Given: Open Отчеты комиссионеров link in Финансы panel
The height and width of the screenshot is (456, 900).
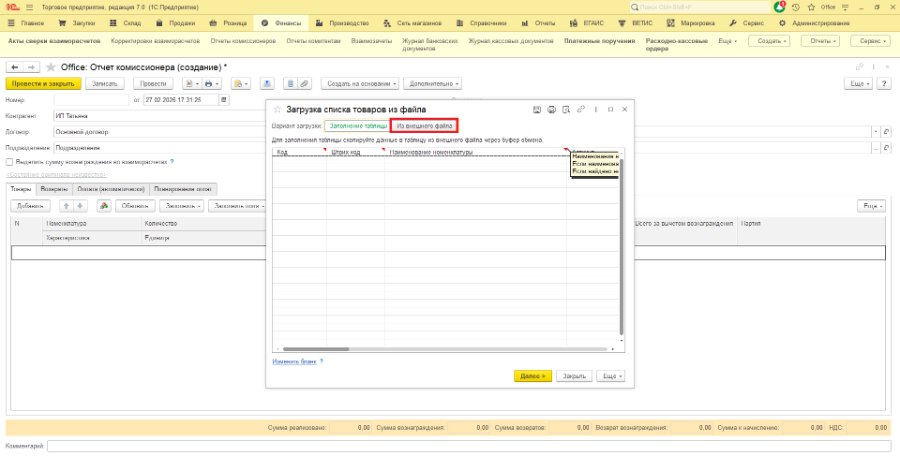Looking at the screenshot, I should [x=243, y=41].
